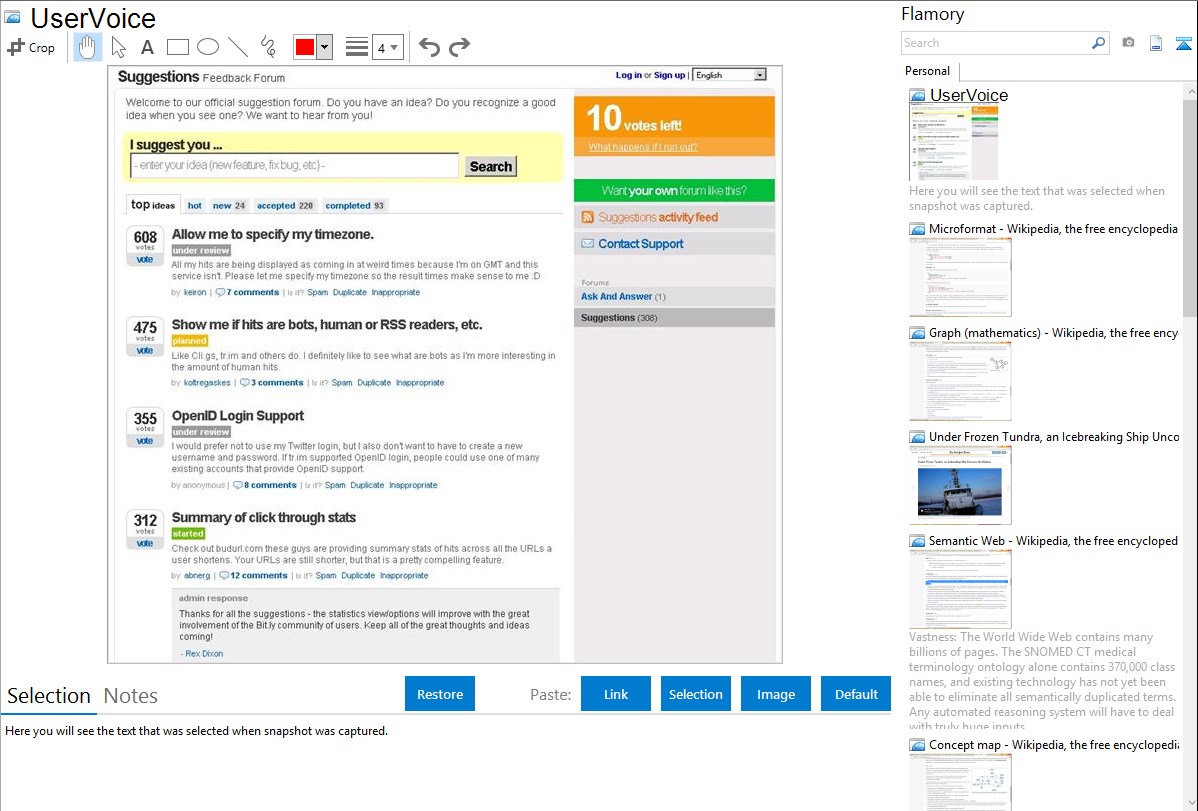The image size is (1198, 811).
Task: Click the blue collapse-to-top icon
Action: [1183, 43]
